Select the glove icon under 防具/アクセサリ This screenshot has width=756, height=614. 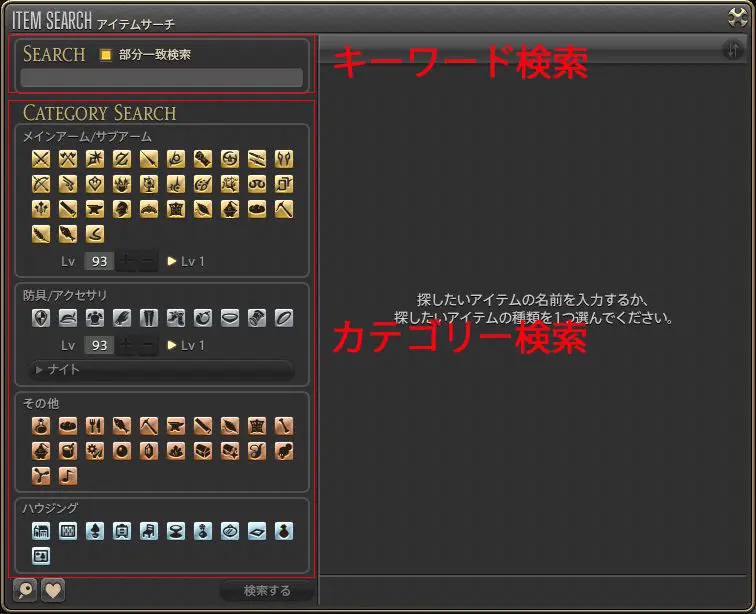122,317
